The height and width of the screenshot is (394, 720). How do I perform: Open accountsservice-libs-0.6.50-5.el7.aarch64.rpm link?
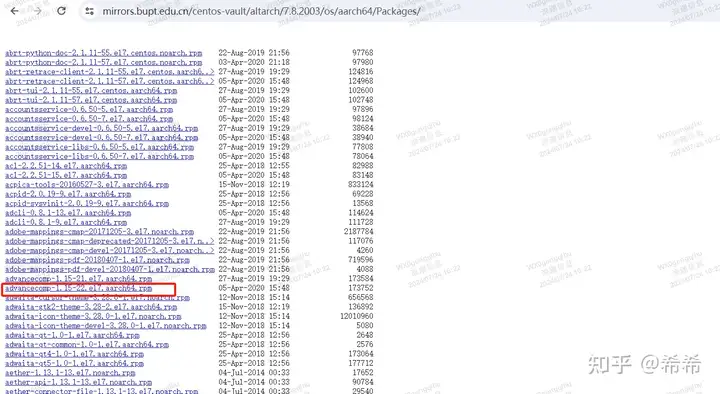tap(99, 147)
